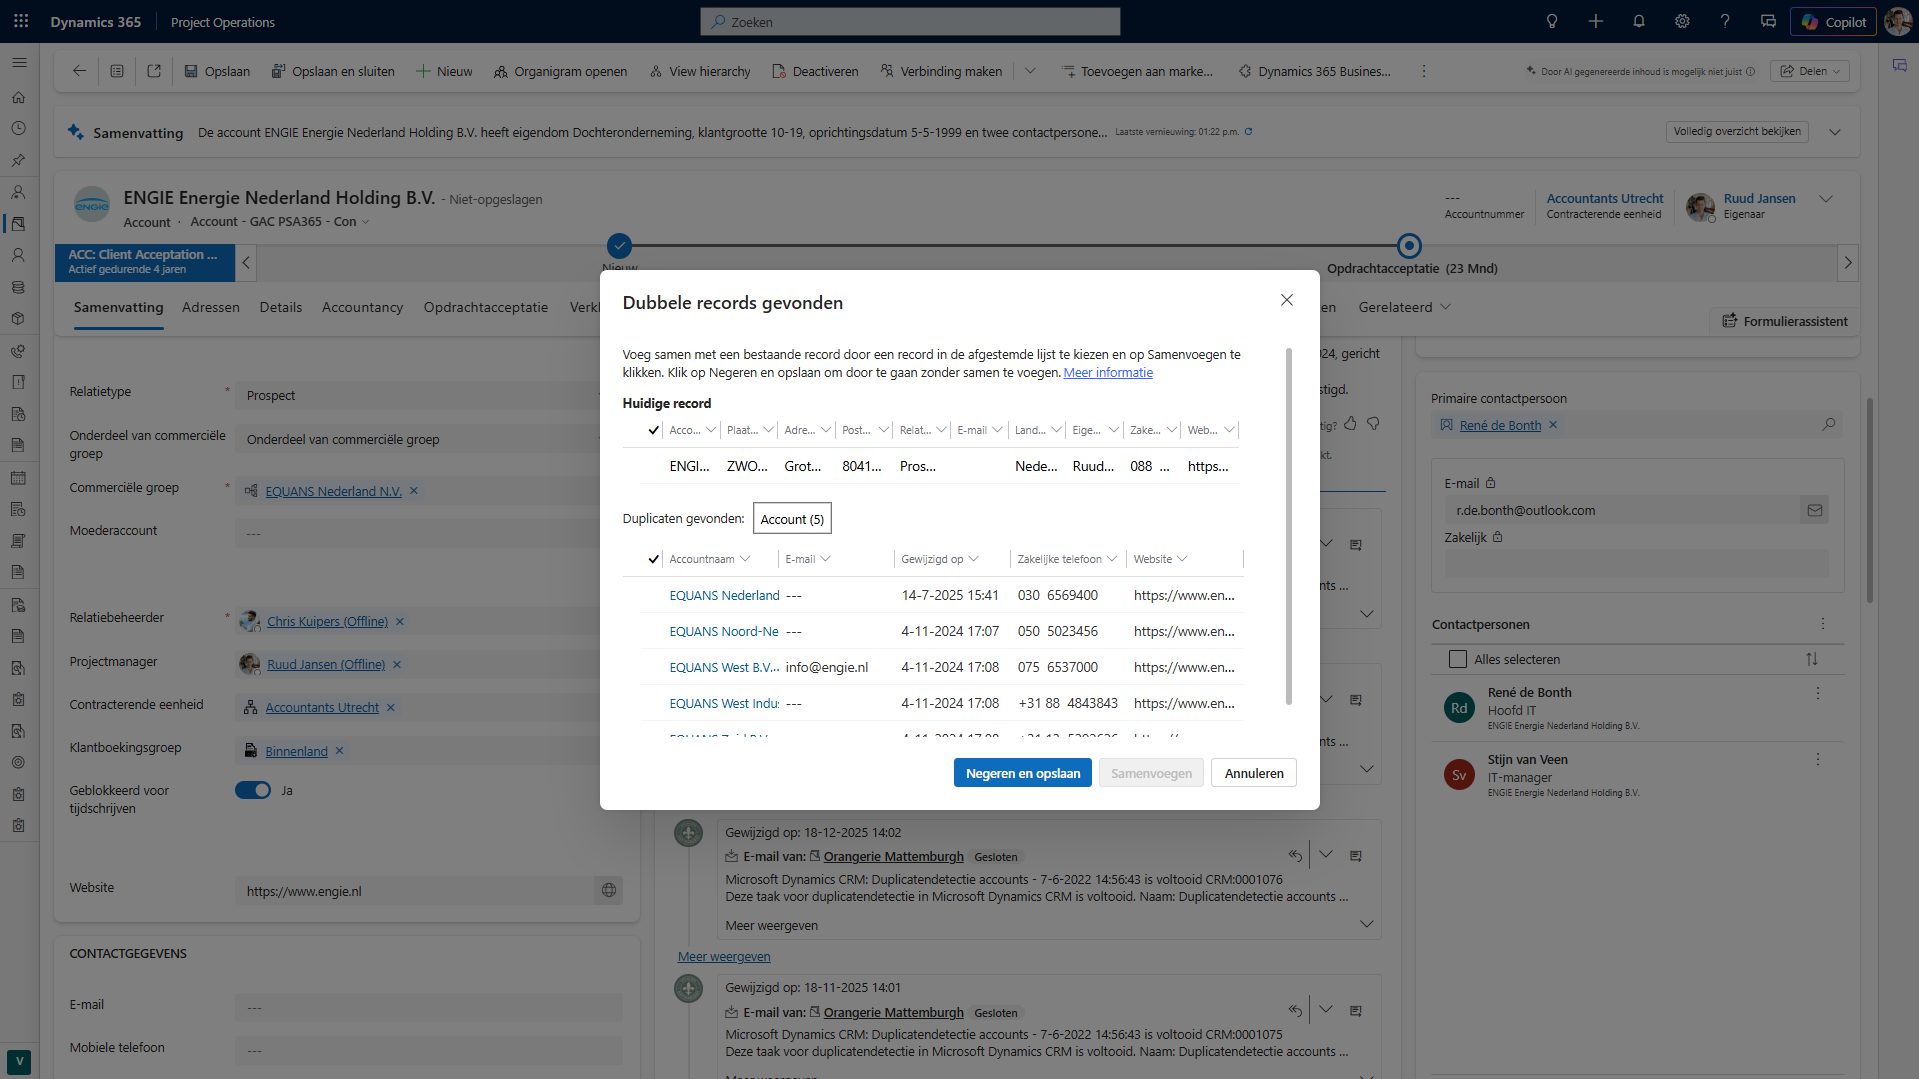Click the Deactiveren command

point(815,71)
